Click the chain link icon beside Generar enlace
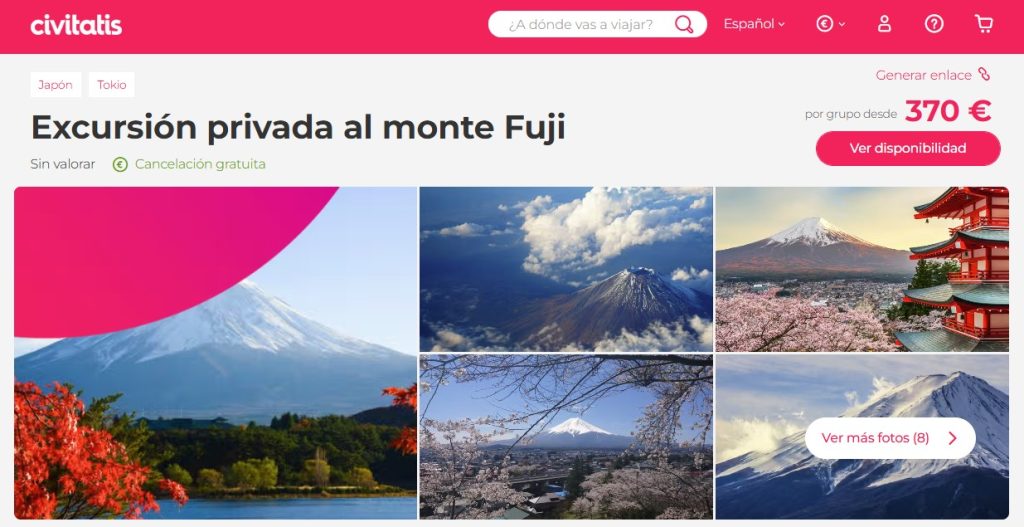 [x=984, y=74]
